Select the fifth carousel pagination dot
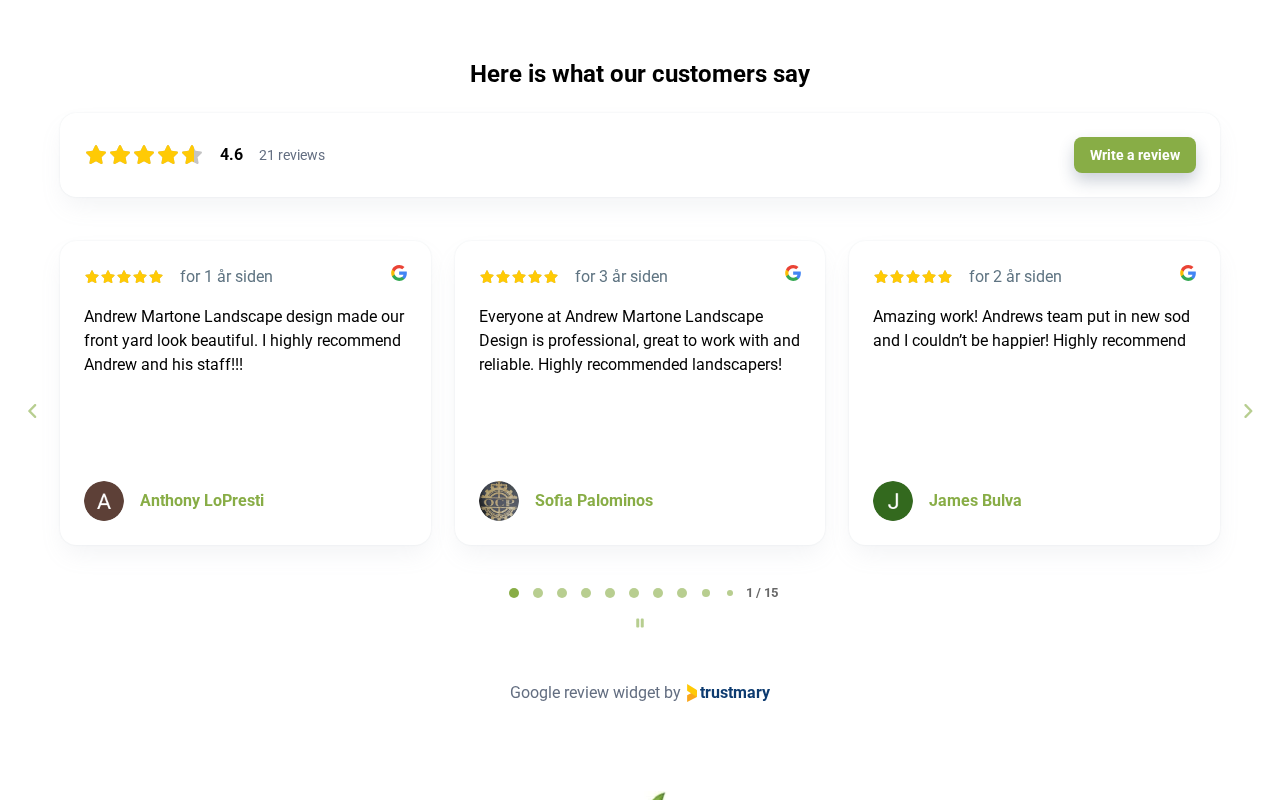The width and height of the screenshot is (1280, 800). tap(610, 593)
